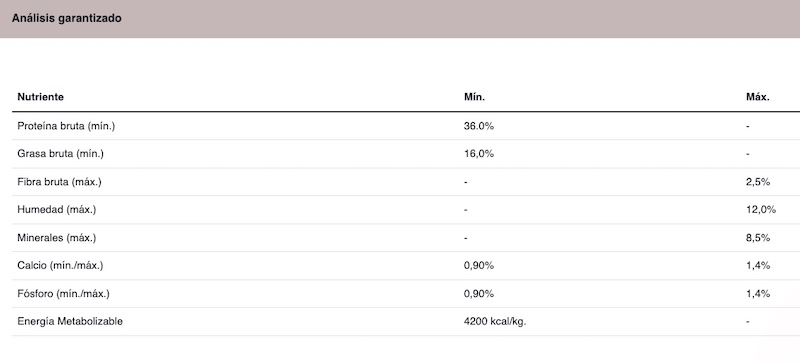Image resolution: width=800 pixels, height=363 pixels.
Task: Click the Análisis garantizado header
Action: [67, 18]
